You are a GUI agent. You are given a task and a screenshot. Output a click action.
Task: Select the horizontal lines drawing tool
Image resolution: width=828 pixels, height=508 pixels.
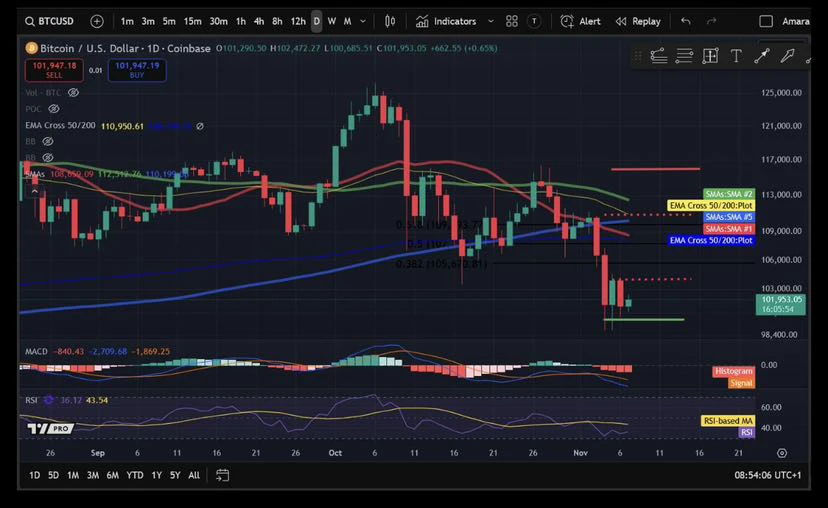[684, 56]
